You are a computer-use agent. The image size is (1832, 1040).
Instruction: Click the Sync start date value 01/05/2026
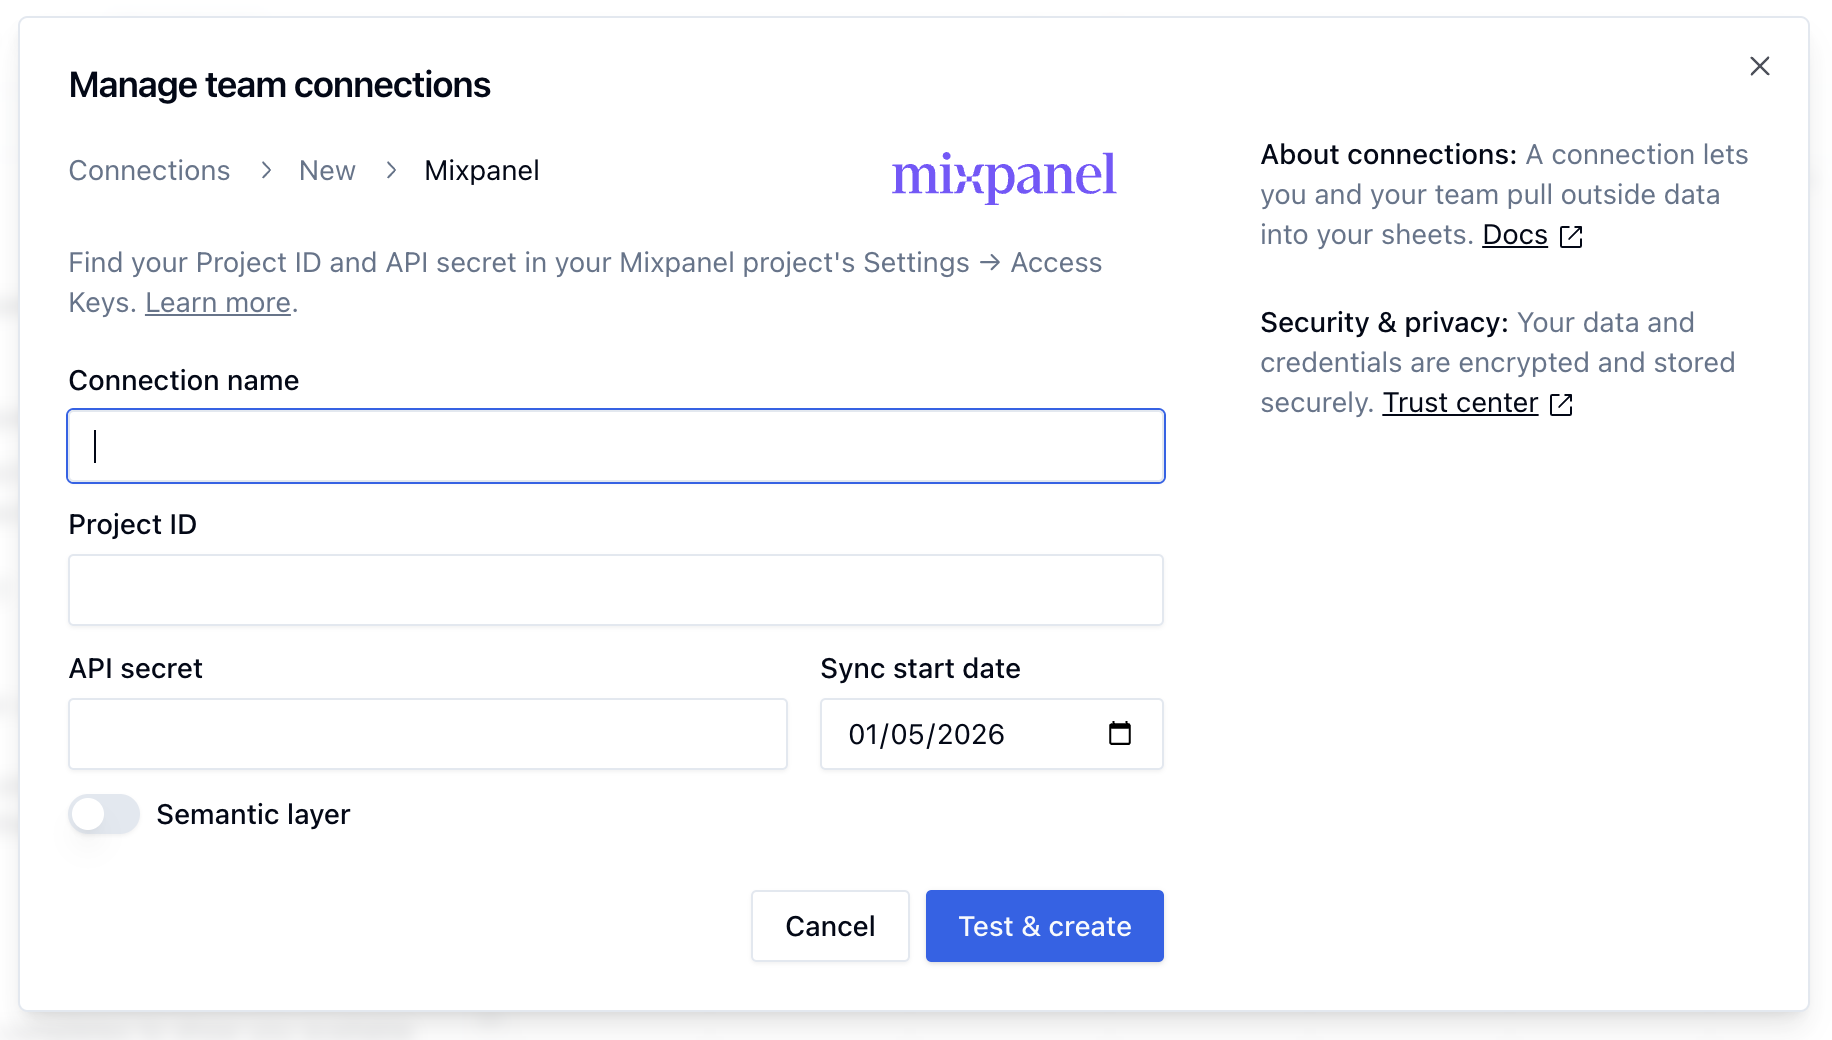tap(926, 735)
